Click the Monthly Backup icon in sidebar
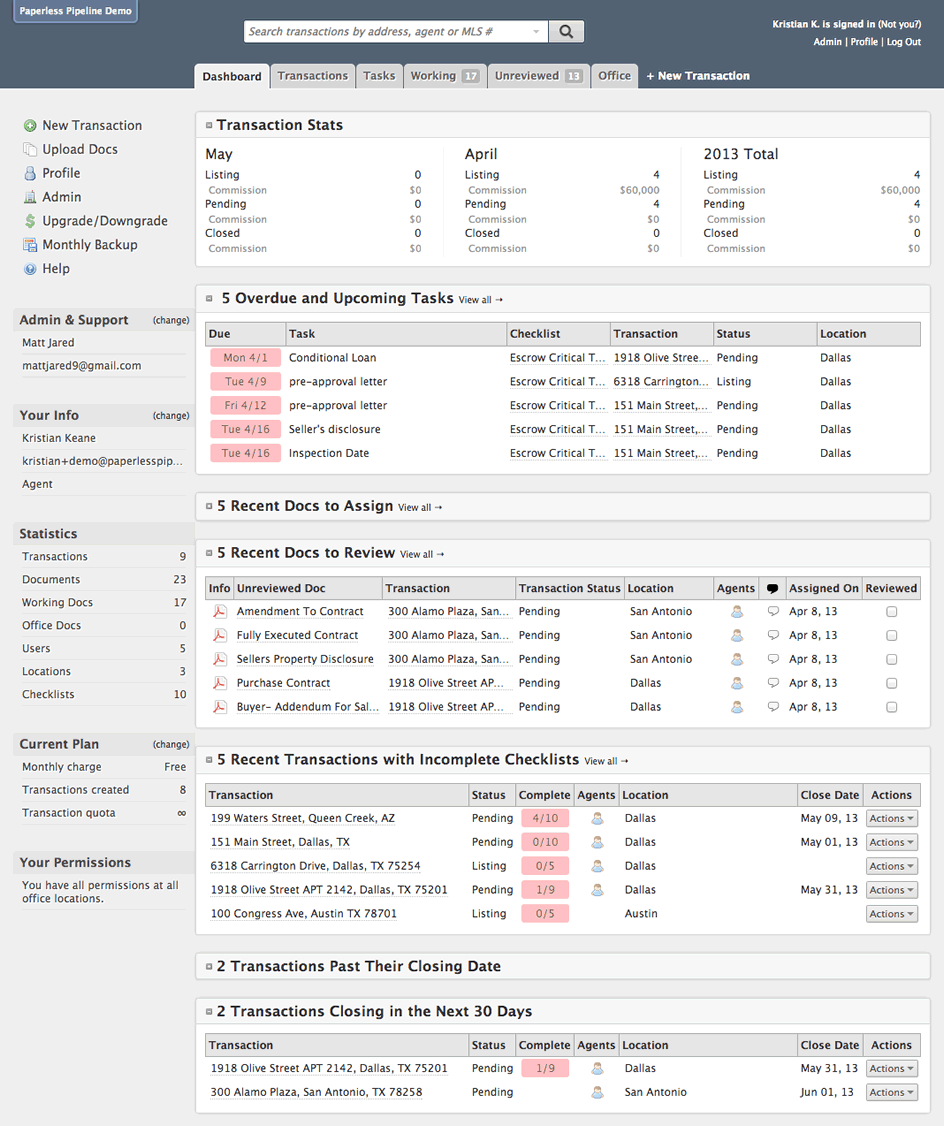944x1126 pixels. [x=30, y=245]
